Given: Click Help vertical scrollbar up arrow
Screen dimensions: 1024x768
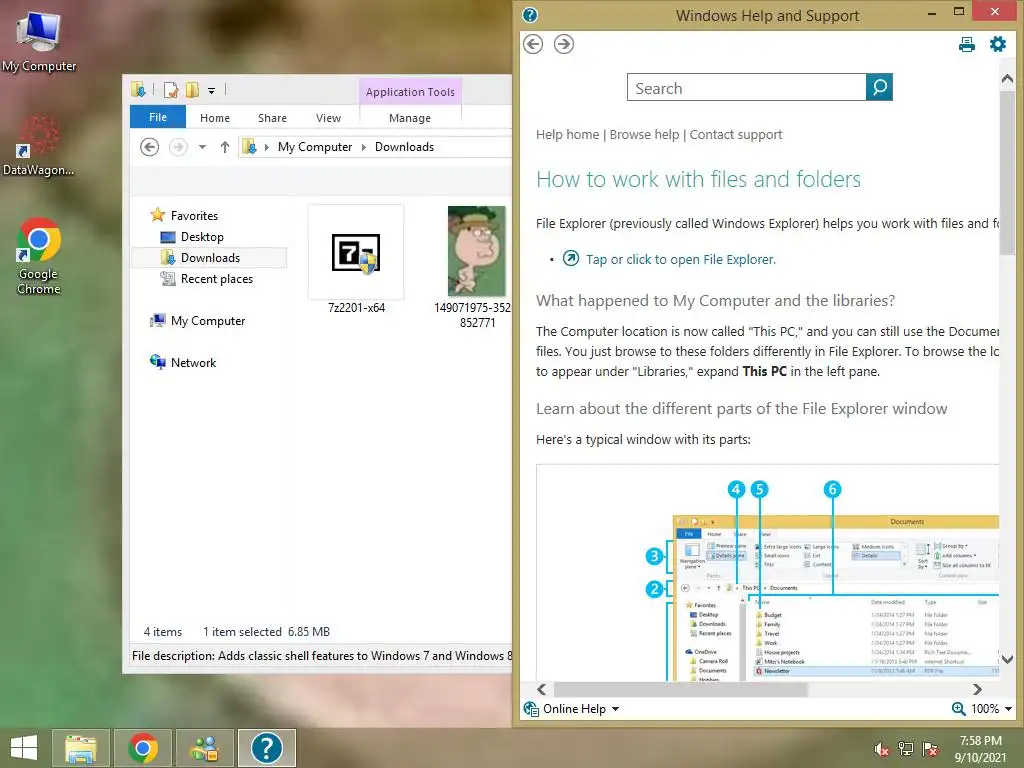Looking at the screenshot, I should click(1007, 80).
